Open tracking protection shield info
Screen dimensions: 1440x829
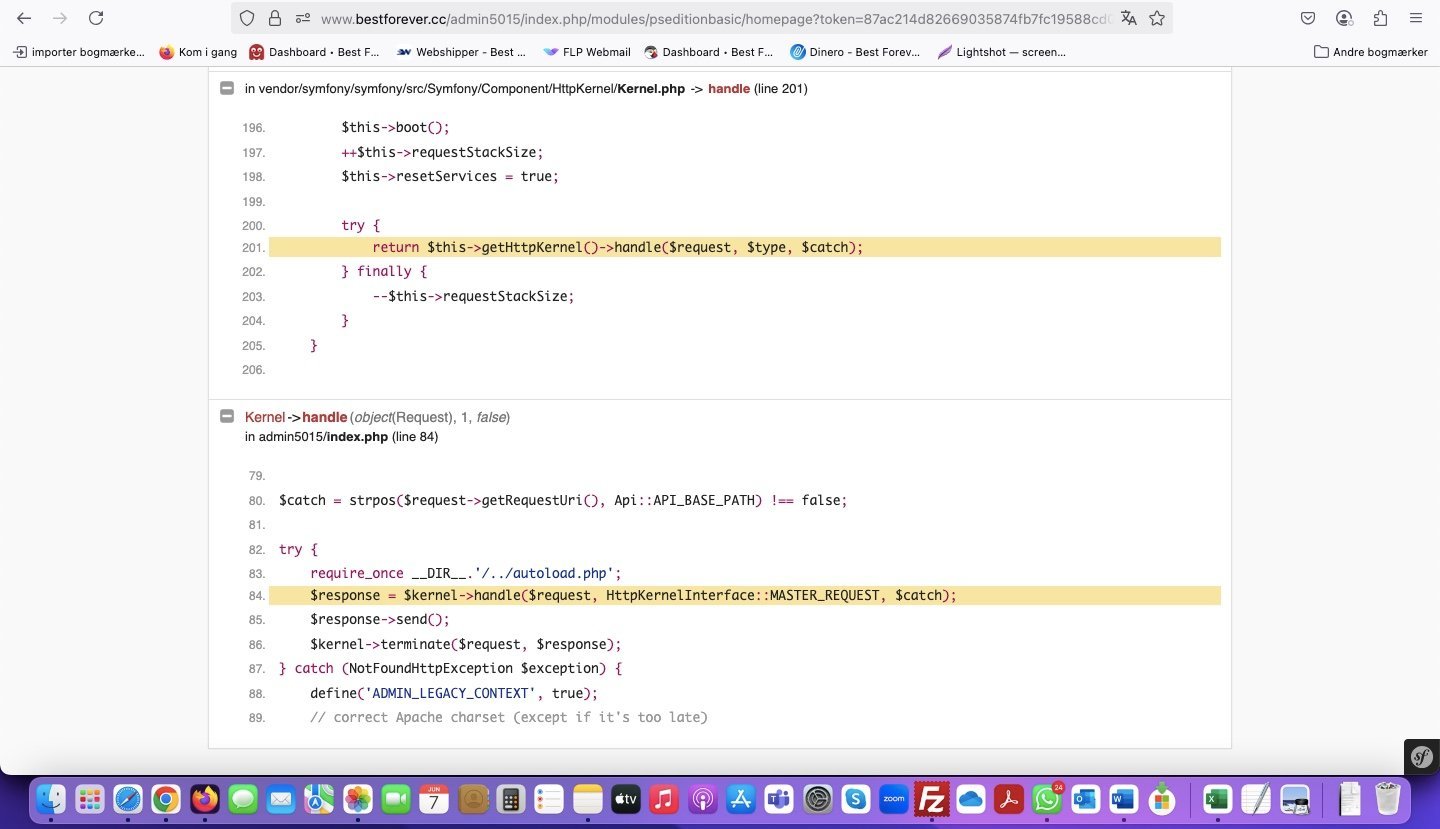point(247,18)
